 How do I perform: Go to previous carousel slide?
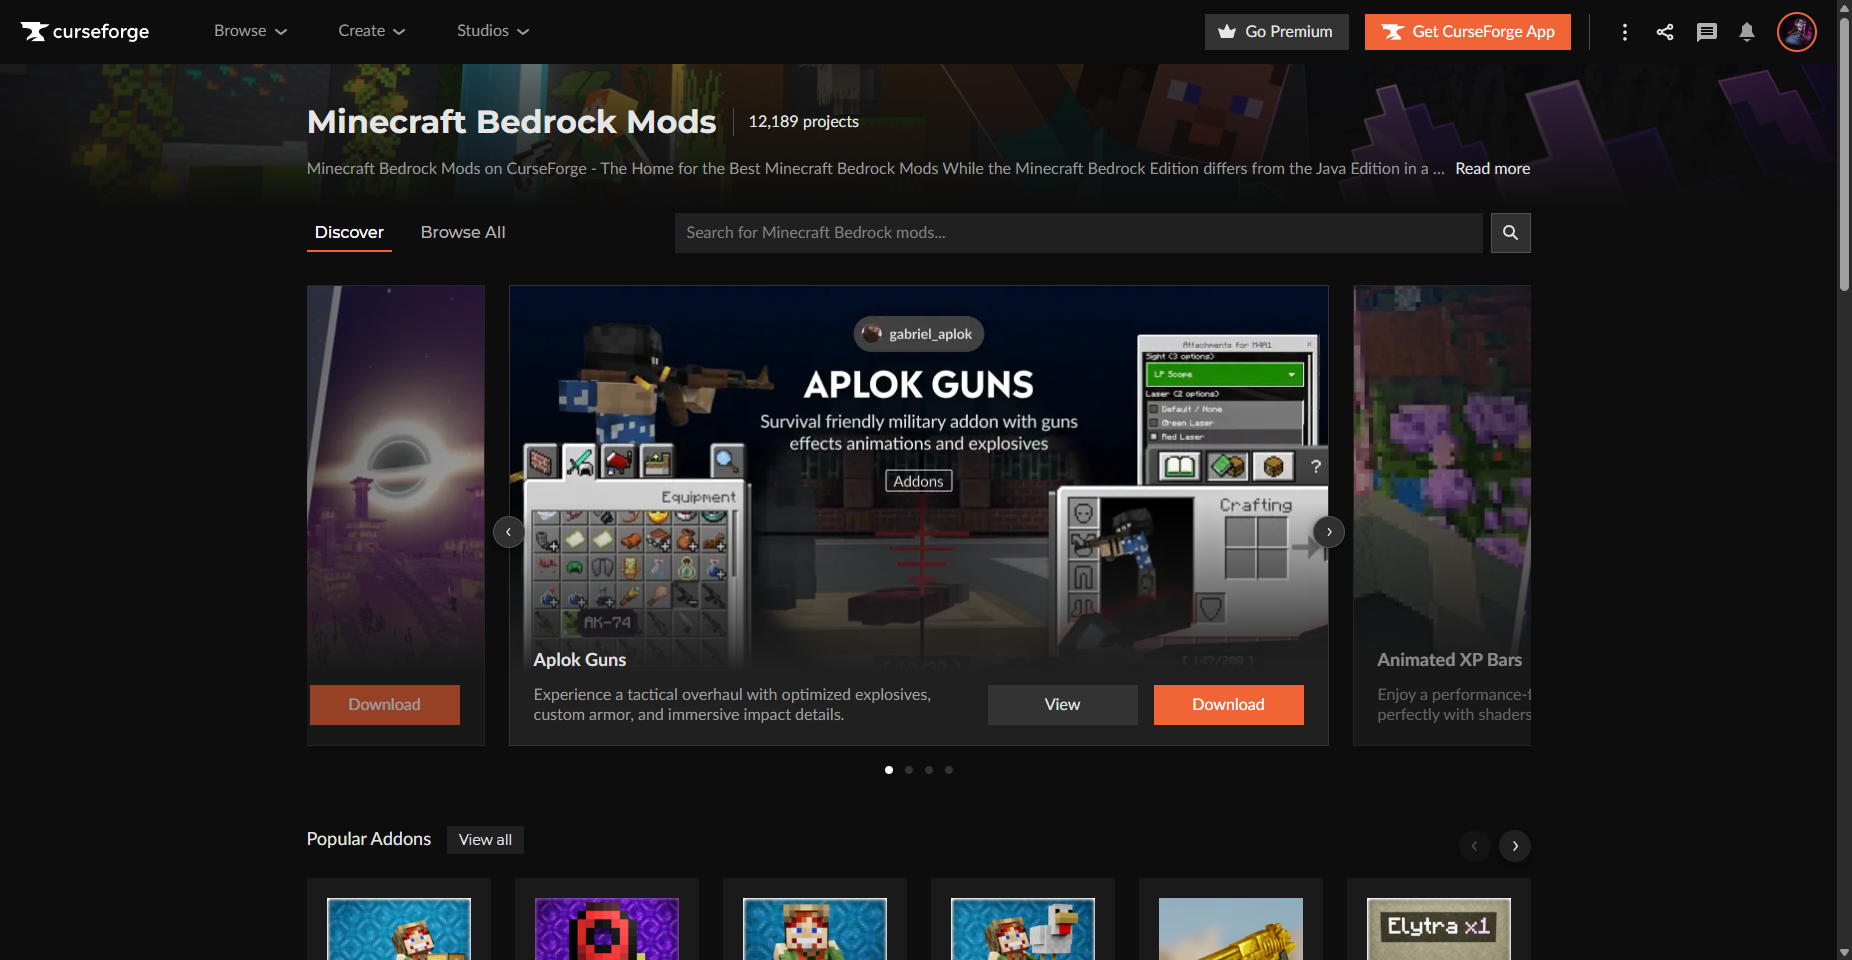509,532
